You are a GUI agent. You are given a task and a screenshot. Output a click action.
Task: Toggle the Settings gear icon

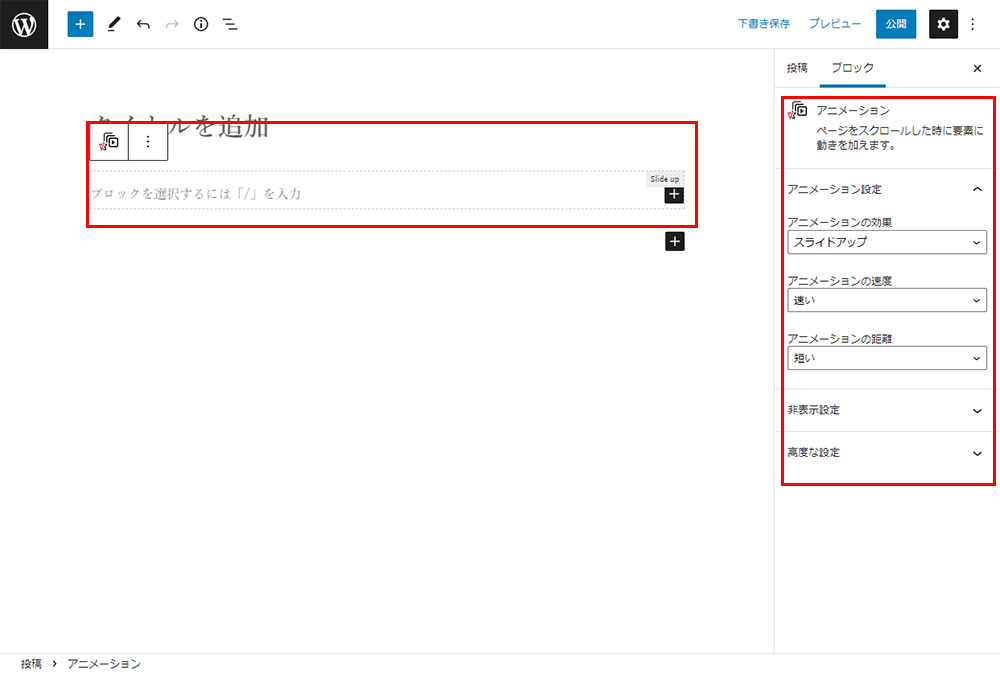943,24
